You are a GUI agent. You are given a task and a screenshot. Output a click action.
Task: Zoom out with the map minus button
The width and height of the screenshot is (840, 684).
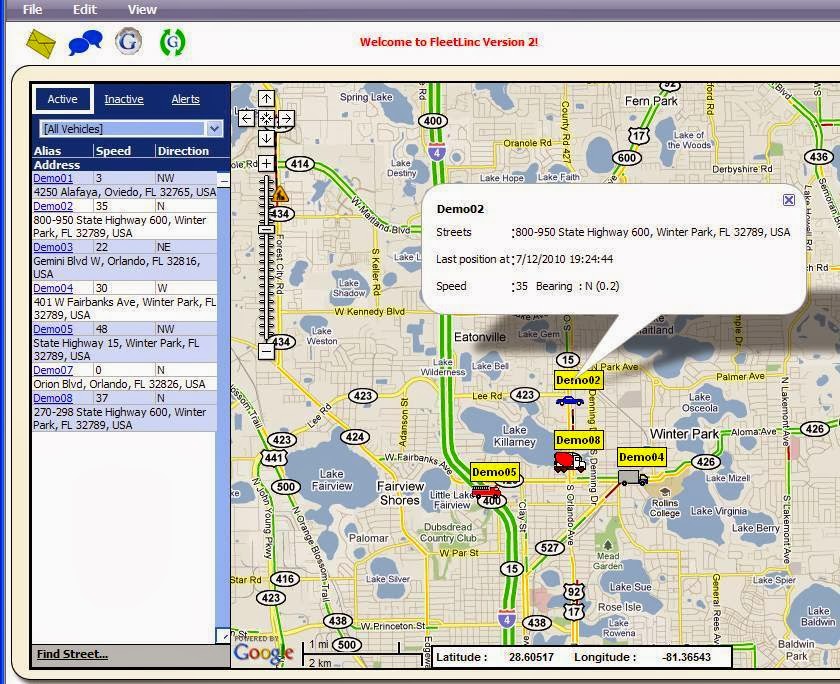click(266, 351)
